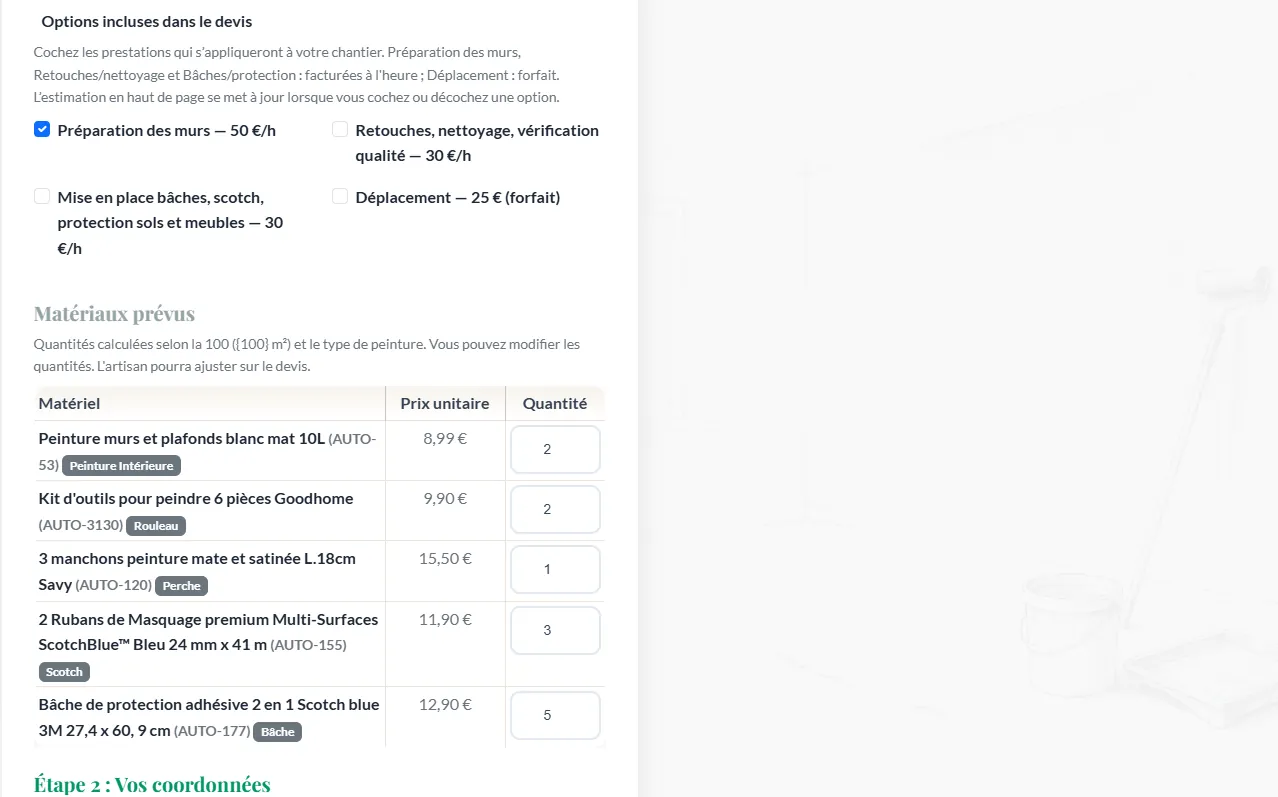
Task: Click the Bâche category badge
Action: click(277, 732)
